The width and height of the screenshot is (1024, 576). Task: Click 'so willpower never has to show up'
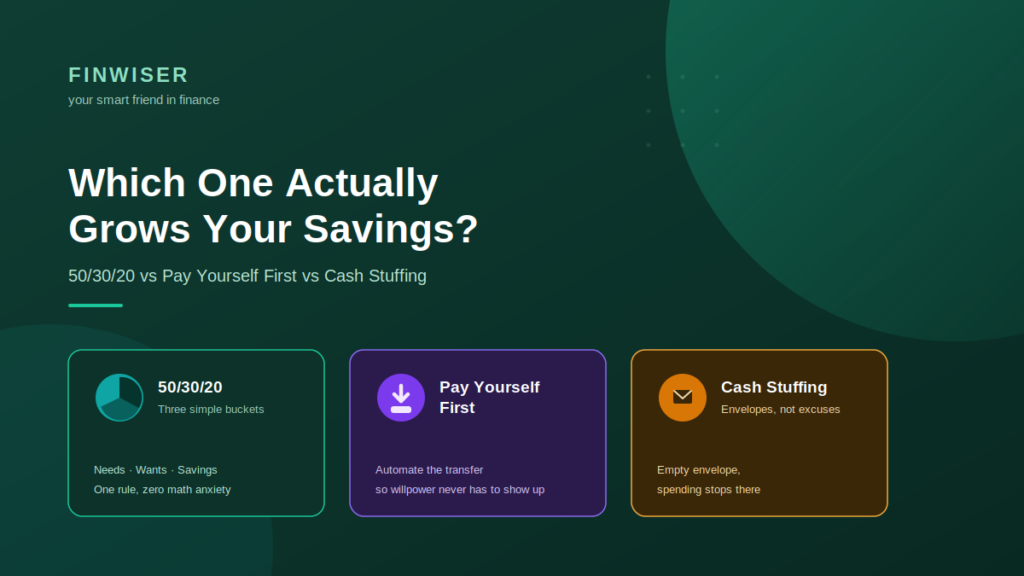460,490
